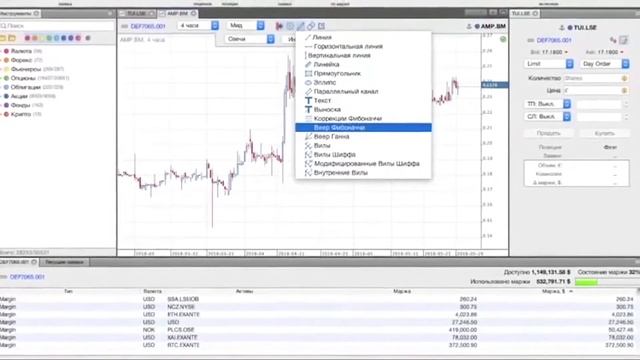Click the green status icon on chart

503,39
